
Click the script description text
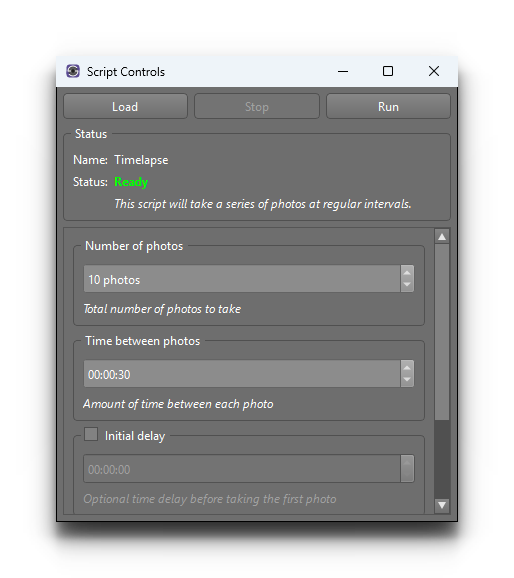[263, 204]
